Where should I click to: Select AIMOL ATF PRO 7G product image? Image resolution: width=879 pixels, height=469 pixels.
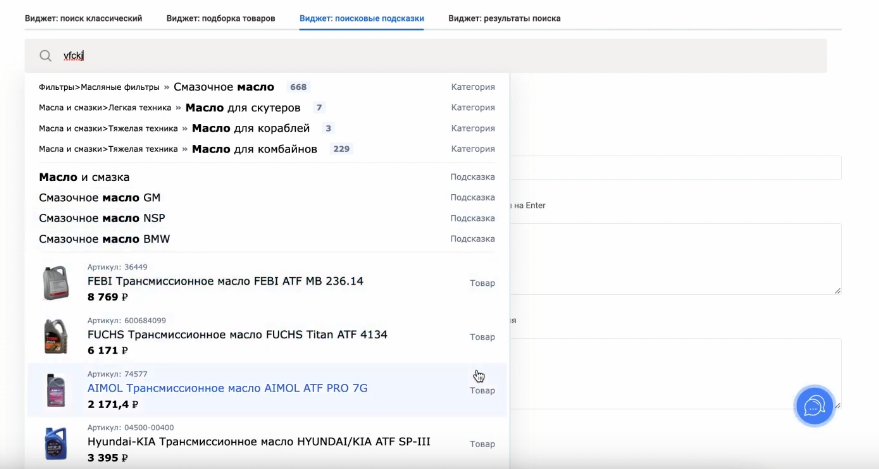[55, 390]
